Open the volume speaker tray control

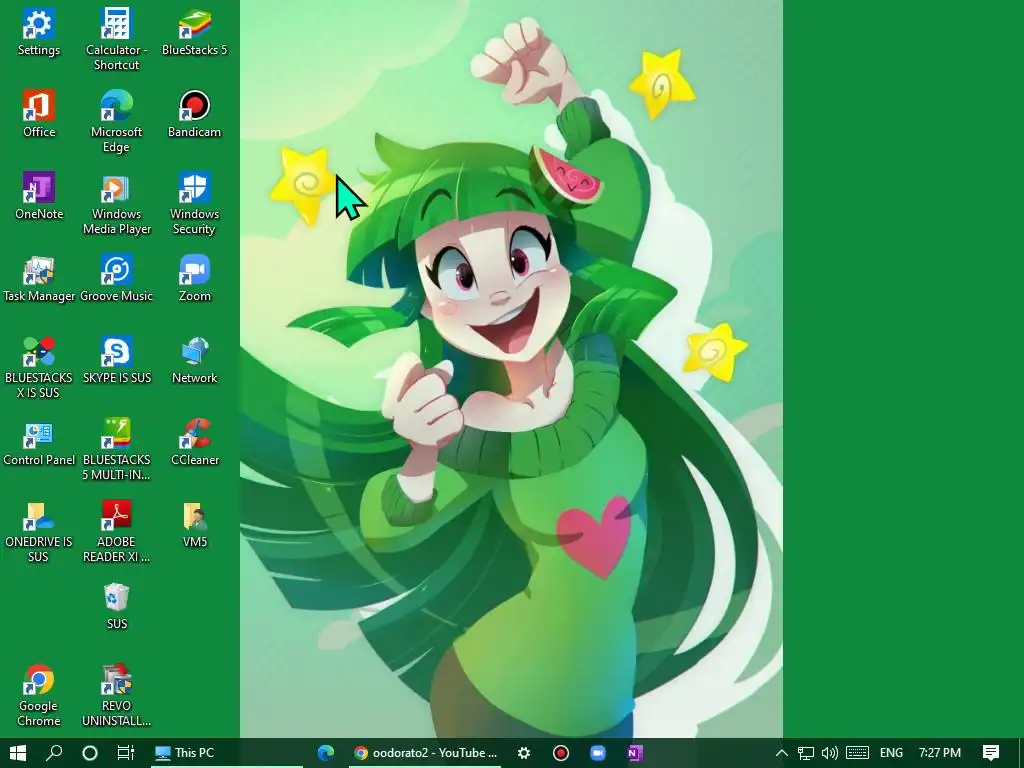click(830, 753)
